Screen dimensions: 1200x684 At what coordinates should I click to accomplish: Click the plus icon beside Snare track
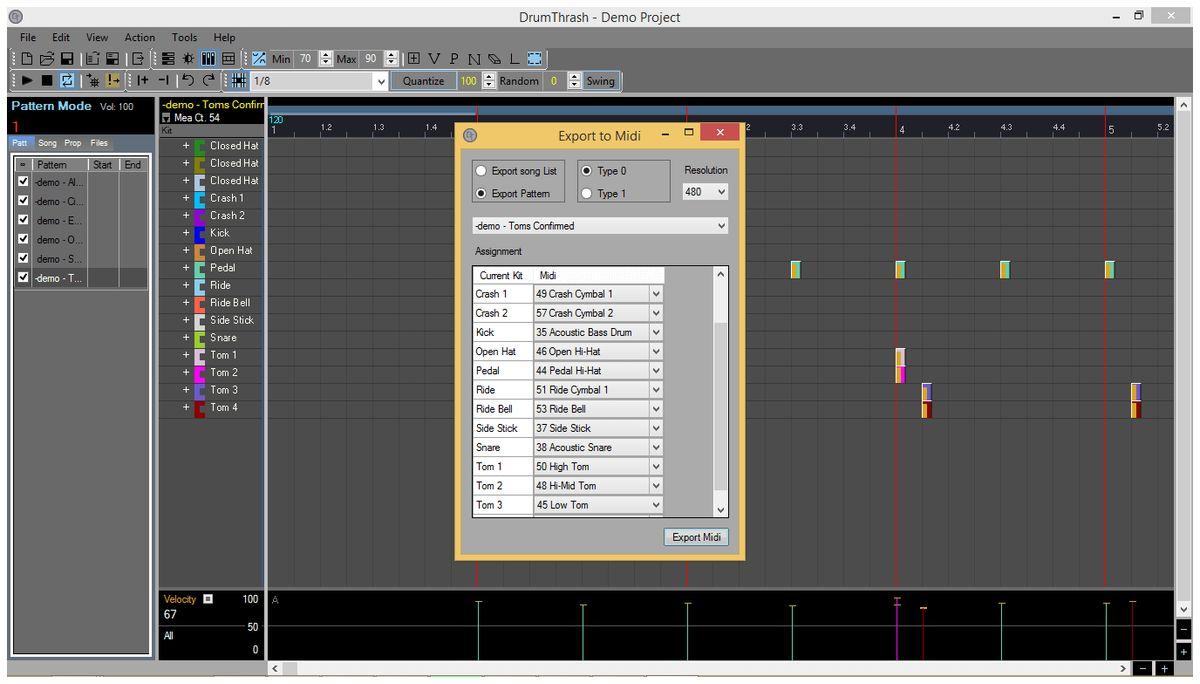[185, 338]
